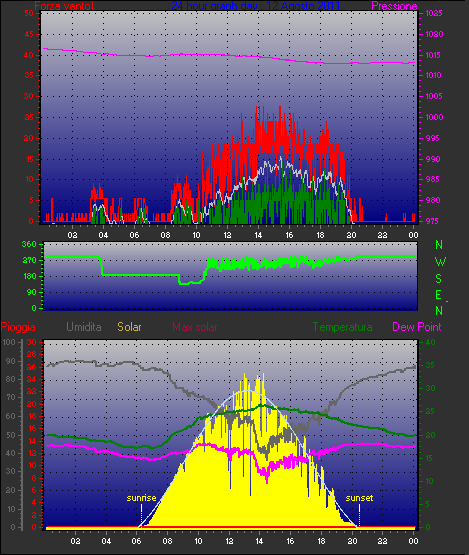
Task: Click the S compass direction label
Action: tap(439, 279)
